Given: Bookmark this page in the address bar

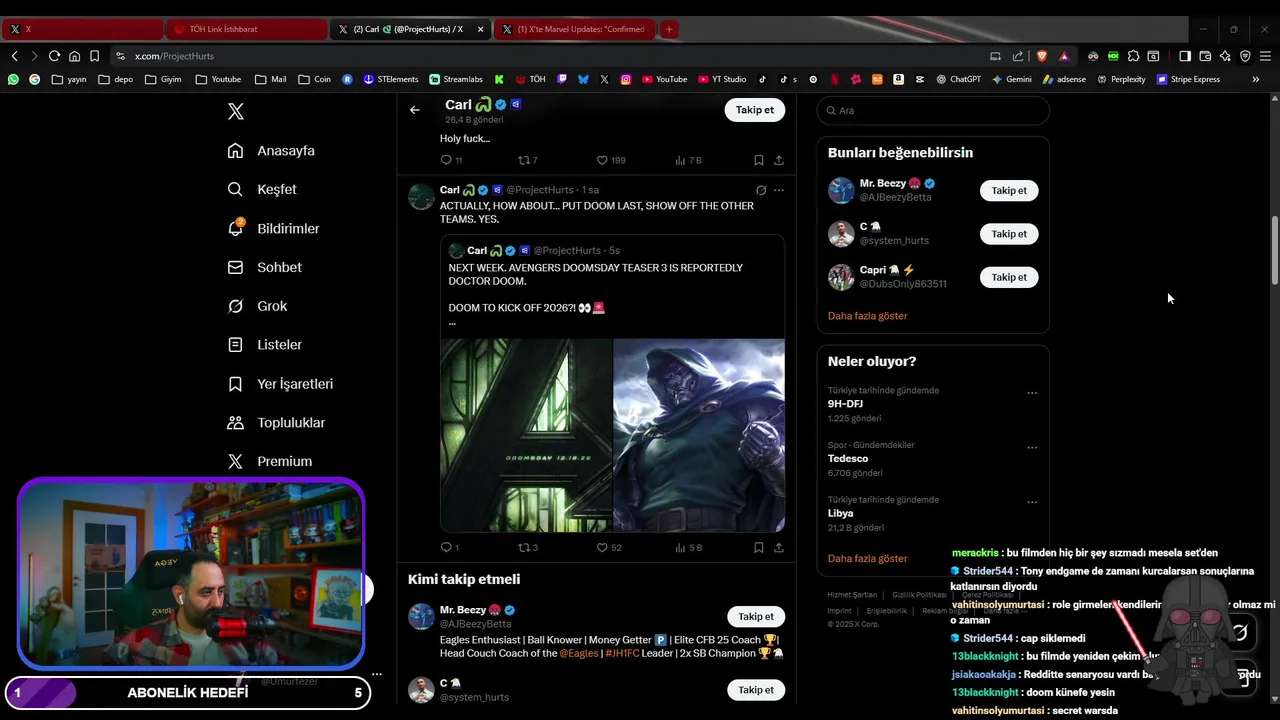Looking at the screenshot, I should click(94, 56).
